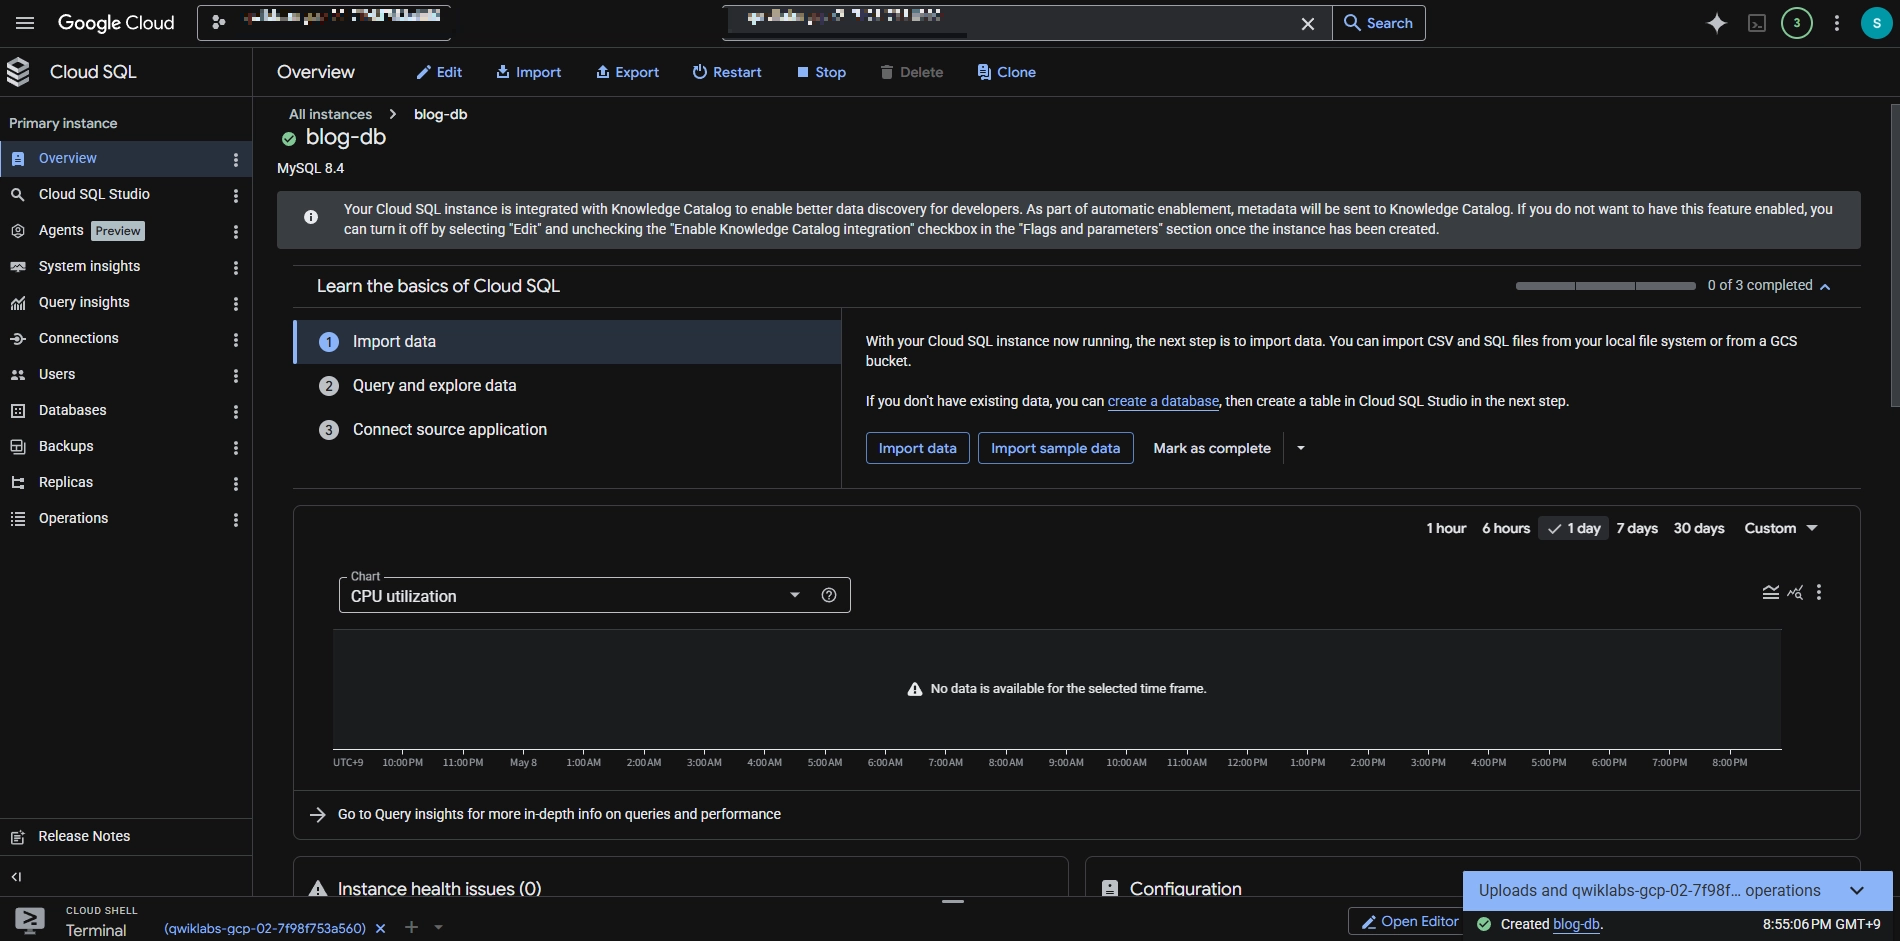This screenshot has width=1900, height=941.
Task: Toggle the chart legend icon
Action: click(x=1770, y=593)
